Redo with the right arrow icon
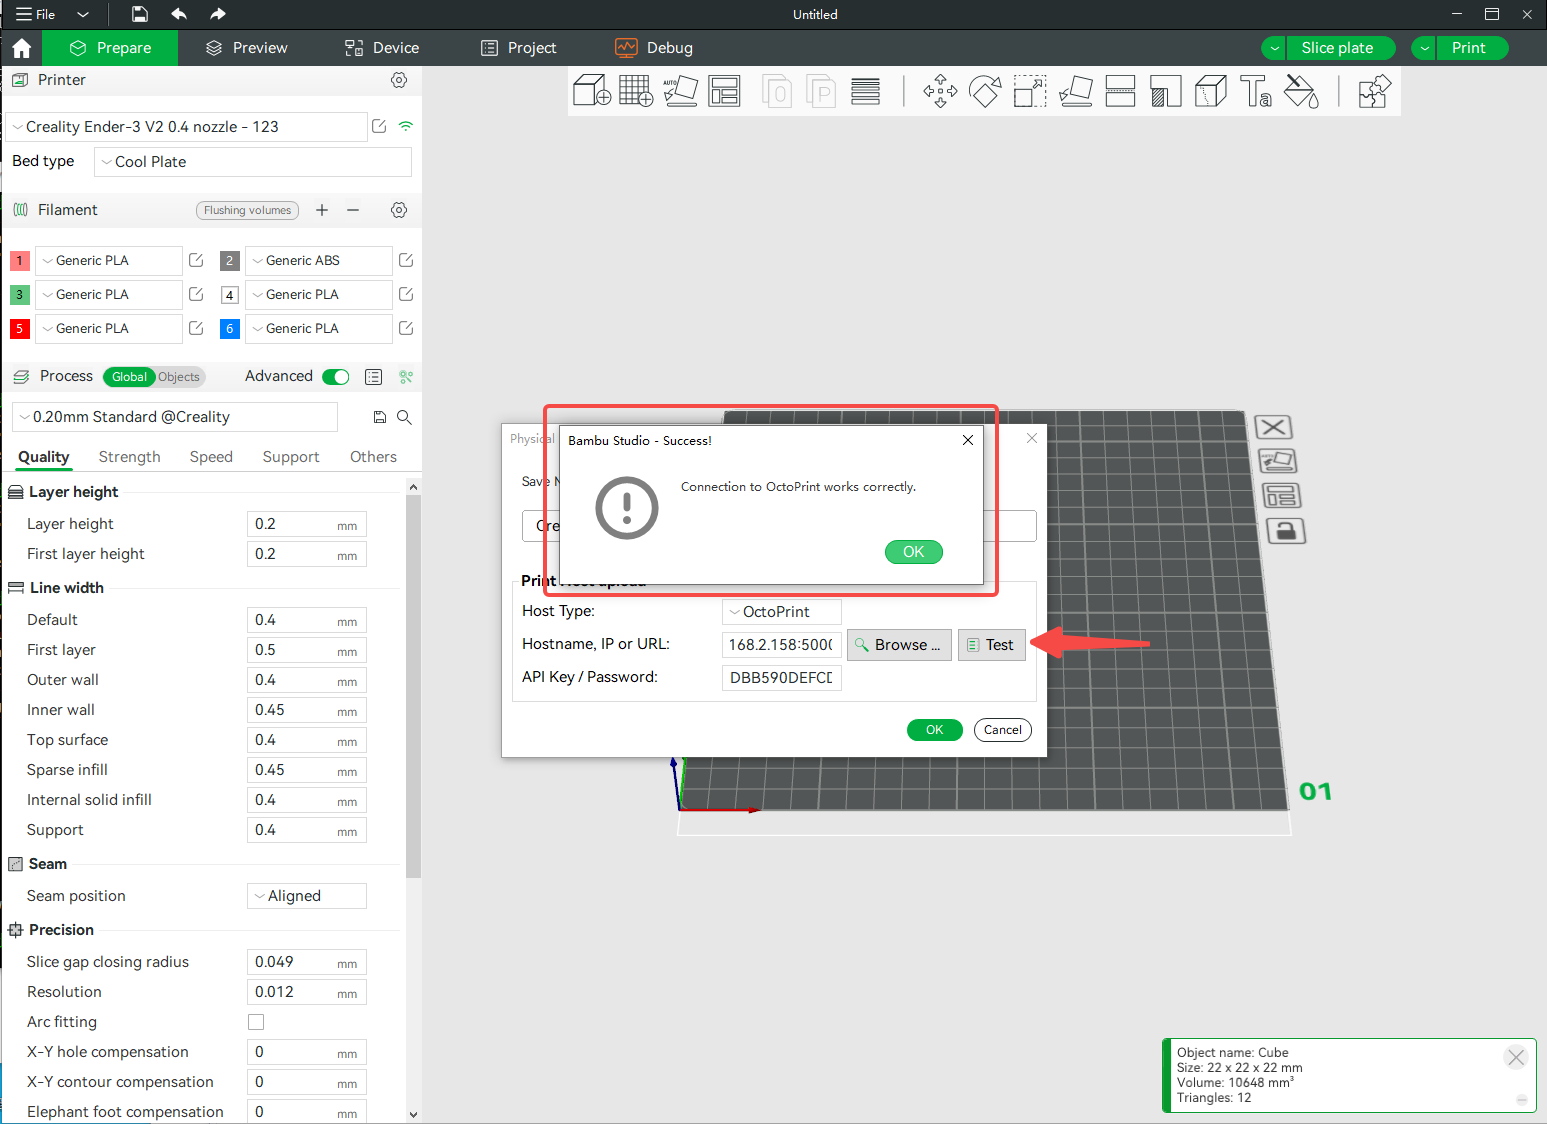Viewport: 1547px width, 1124px height. pos(218,14)
